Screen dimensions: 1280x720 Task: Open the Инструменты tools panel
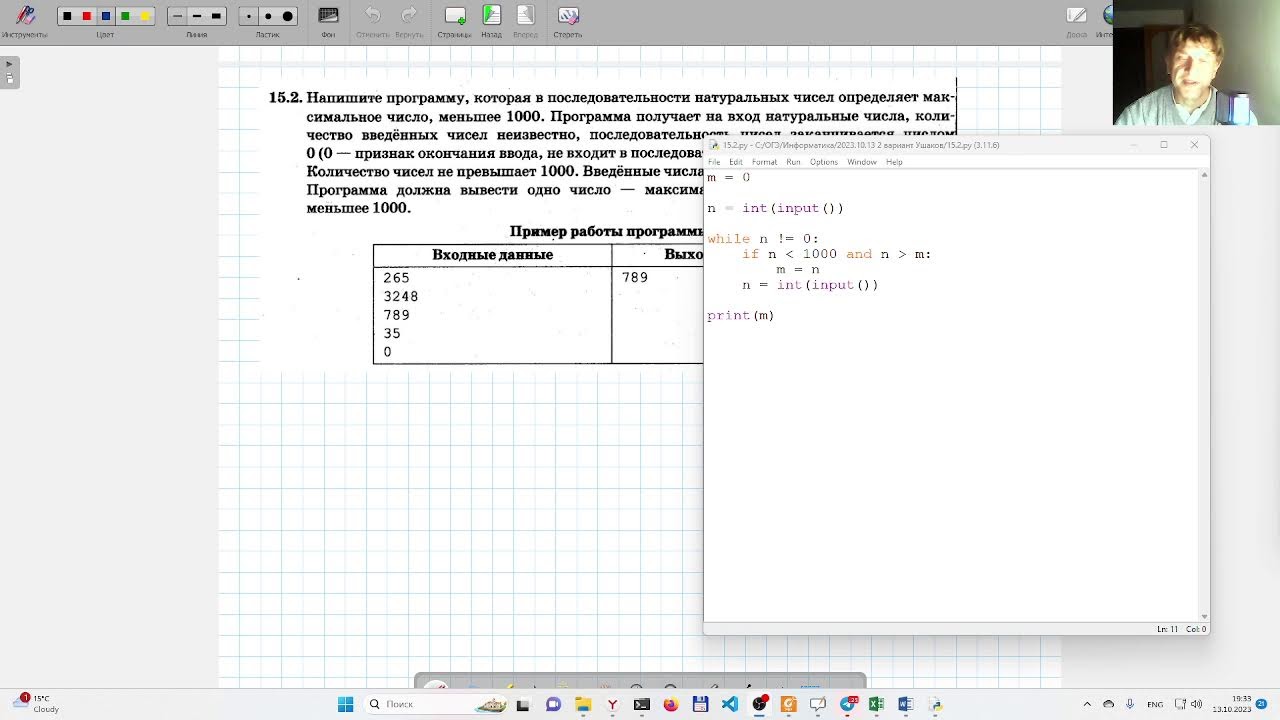click(x=24, y=20)
